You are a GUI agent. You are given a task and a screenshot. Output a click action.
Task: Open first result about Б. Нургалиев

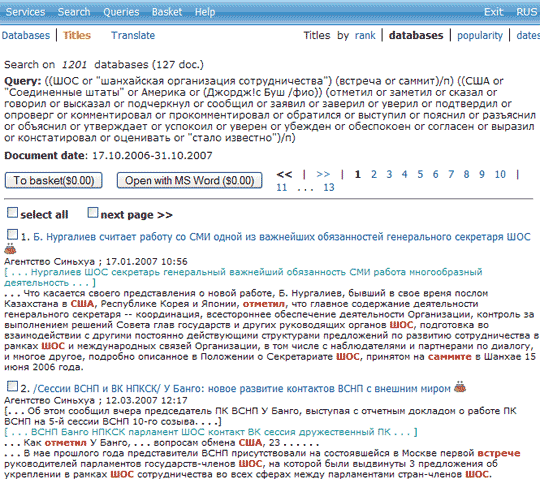pos(282,237)
